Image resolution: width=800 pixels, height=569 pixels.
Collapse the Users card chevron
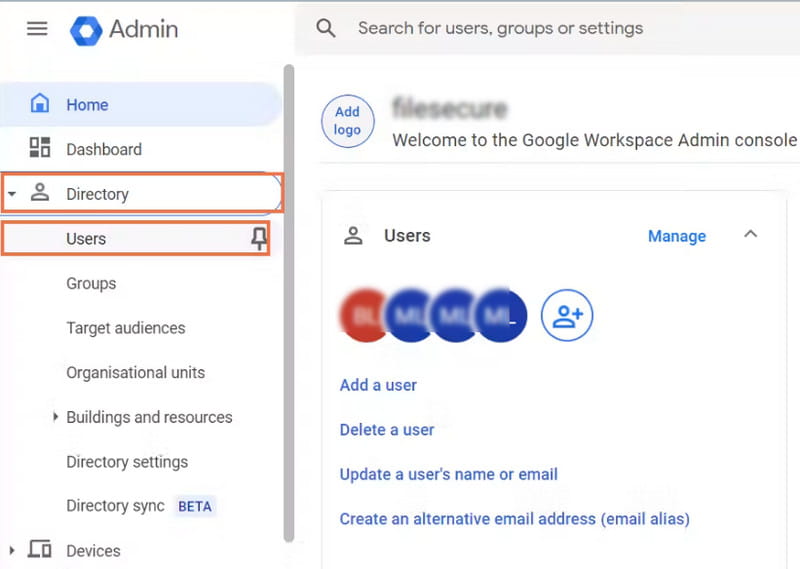pos(750,234)
